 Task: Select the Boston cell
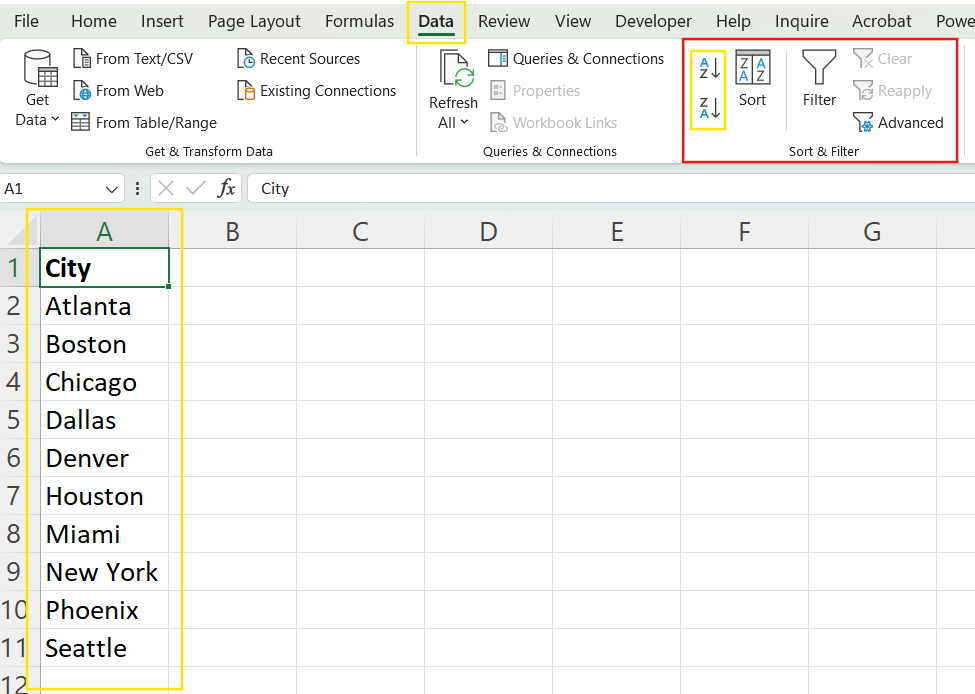pos(104,344)
